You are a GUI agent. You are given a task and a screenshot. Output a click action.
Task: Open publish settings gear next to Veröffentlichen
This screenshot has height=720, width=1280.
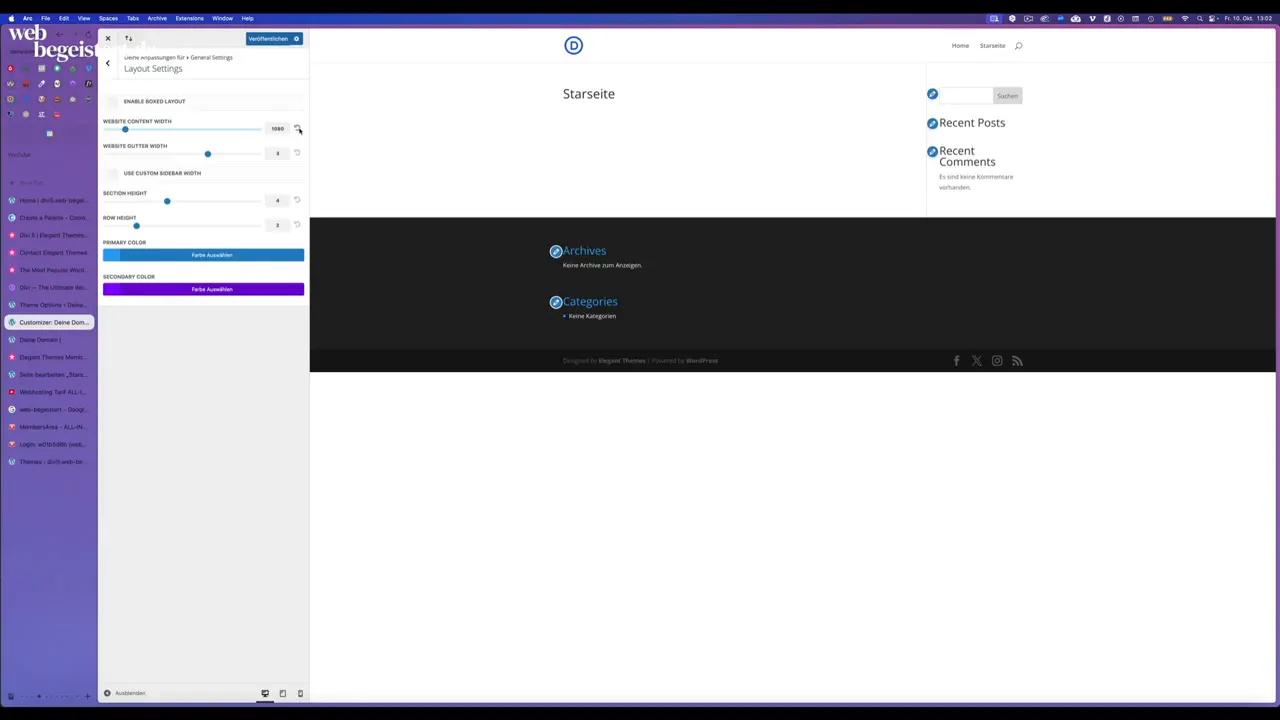click(x=296, y=39)
